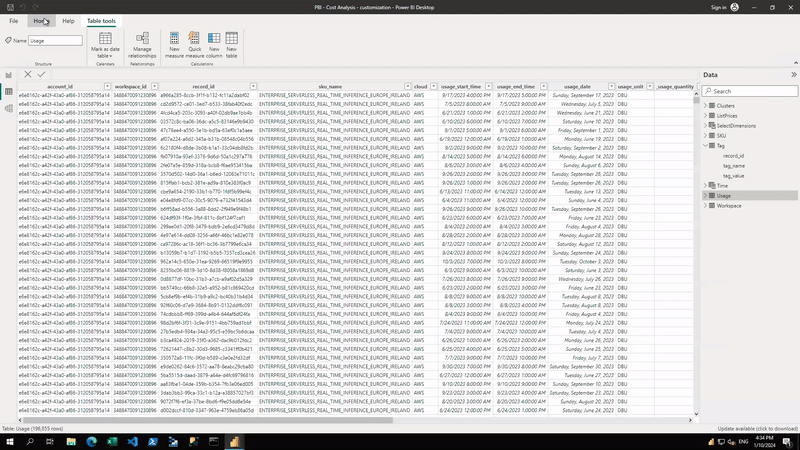Create a New measure
Image resolution: width=800 pixels, height=450 pixels.
click(x=175, y=41)
